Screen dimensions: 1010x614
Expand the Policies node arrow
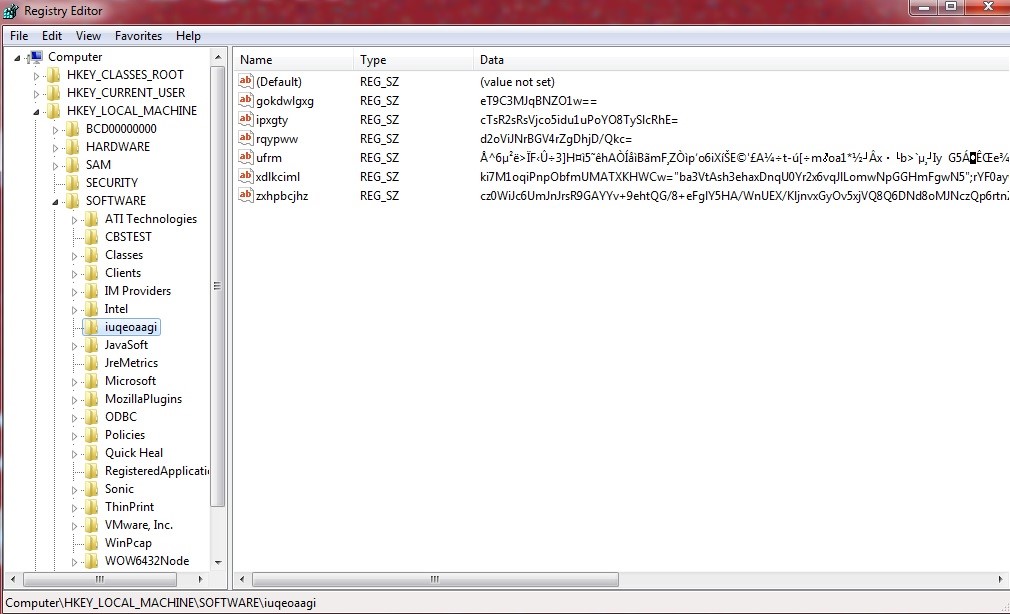(75, 437)
